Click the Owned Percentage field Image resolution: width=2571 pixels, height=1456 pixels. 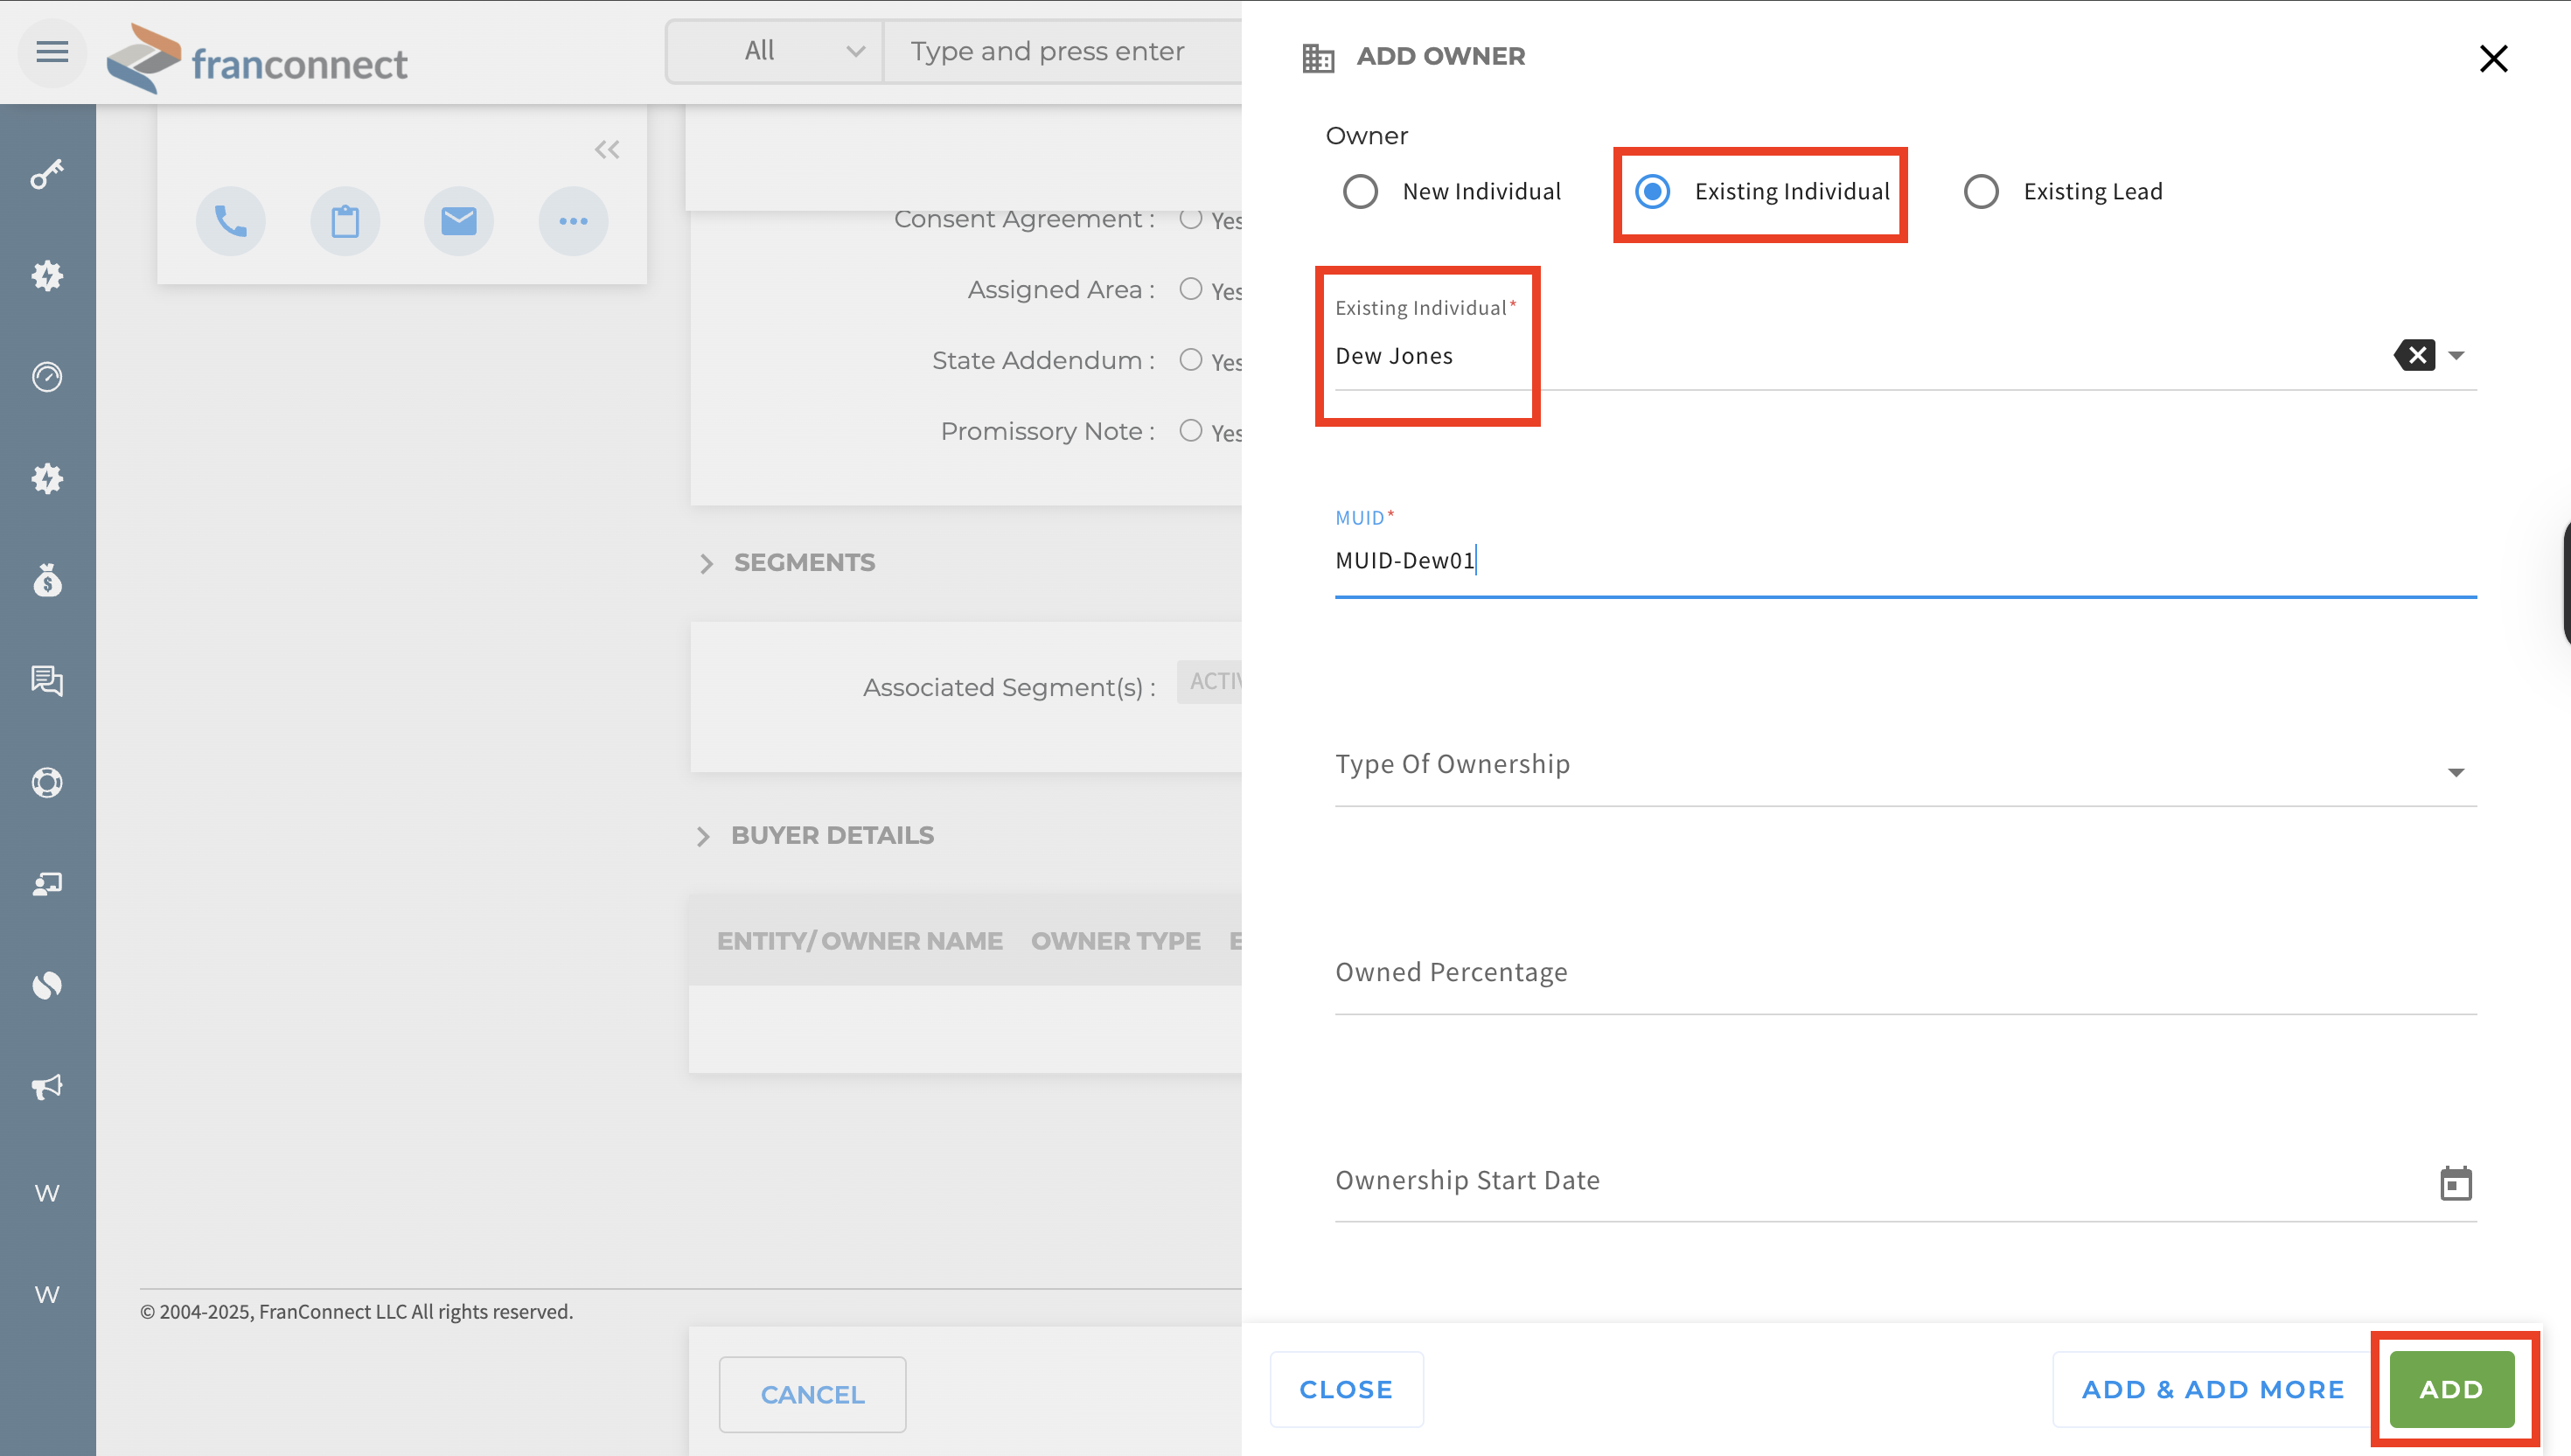[x=1905, y=973]
